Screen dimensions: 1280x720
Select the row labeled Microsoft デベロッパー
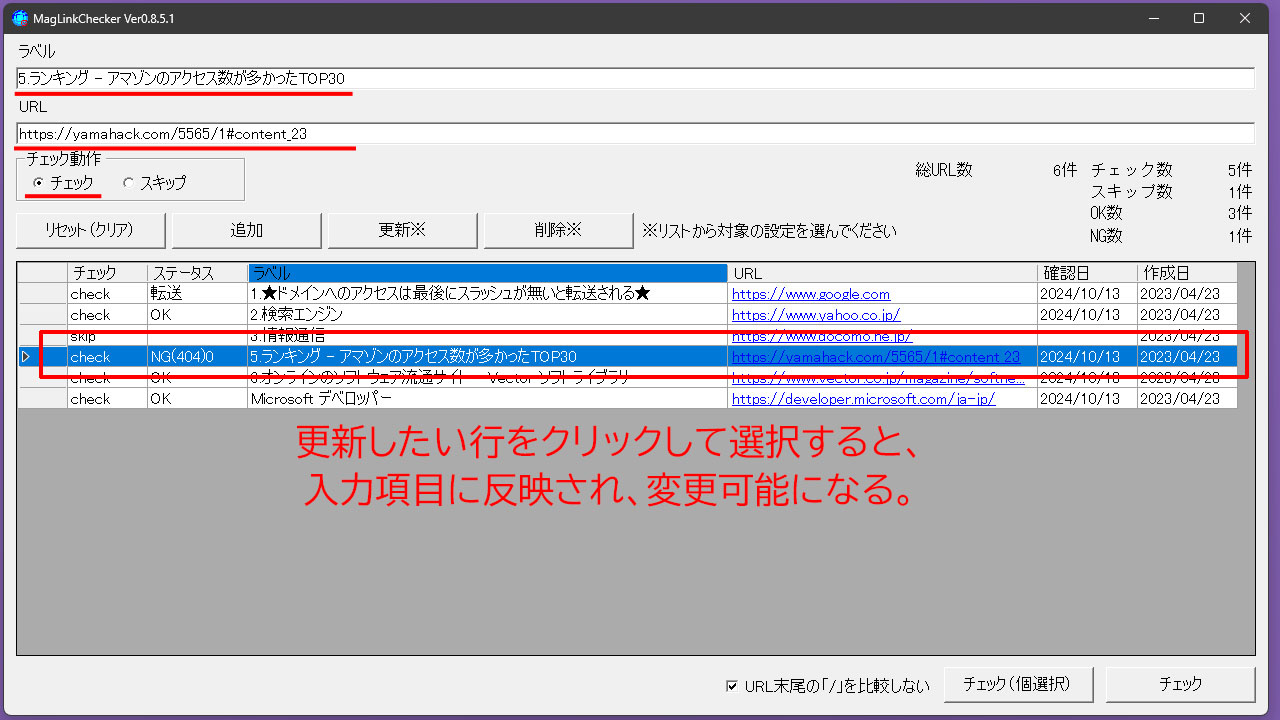coord(628,399)
